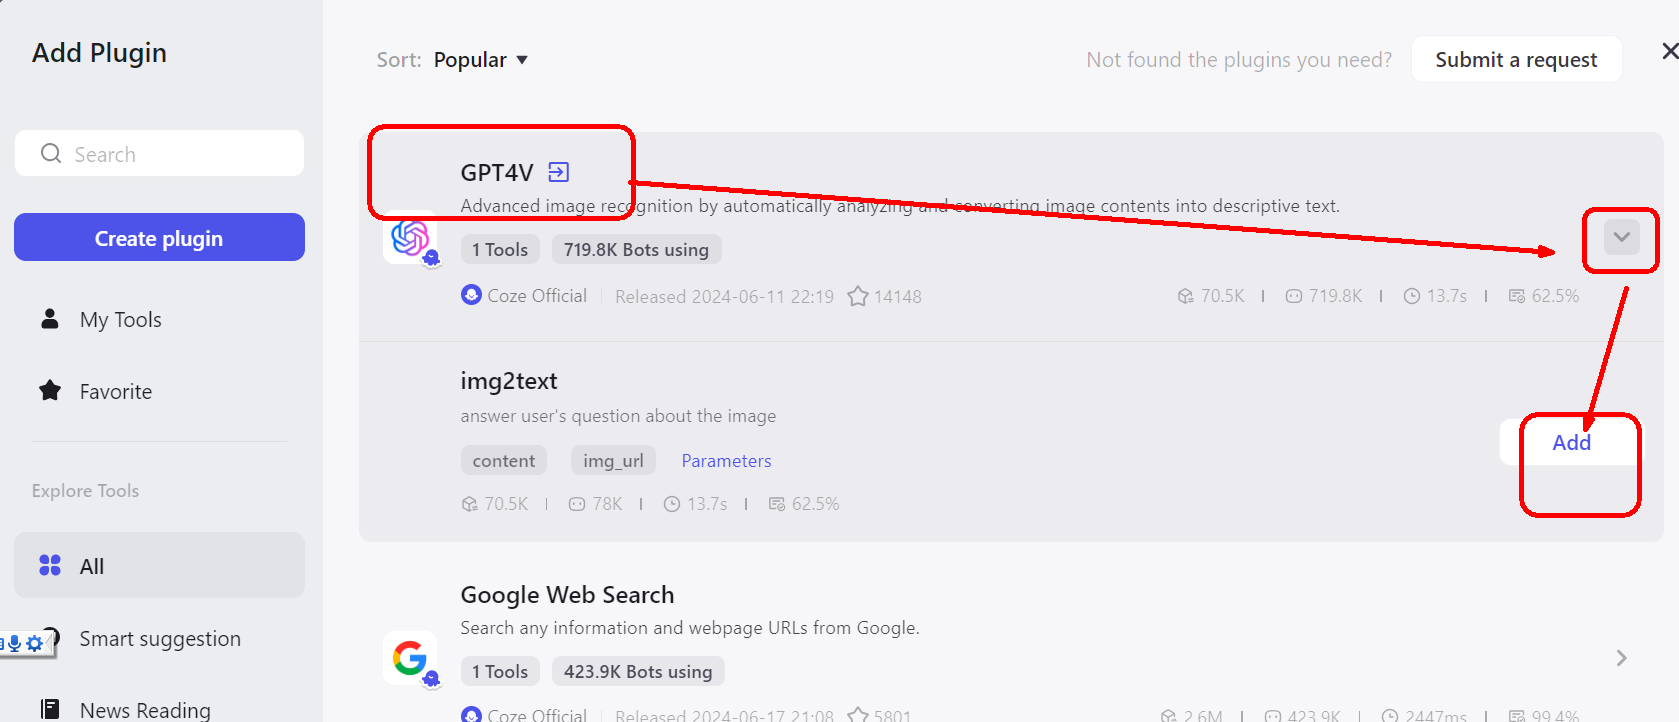This screenshot has height=722, width=1679.
Task: Click 'Not found the plugins you need?' text
Action: pyautogui.click(x=1239, y=60)
